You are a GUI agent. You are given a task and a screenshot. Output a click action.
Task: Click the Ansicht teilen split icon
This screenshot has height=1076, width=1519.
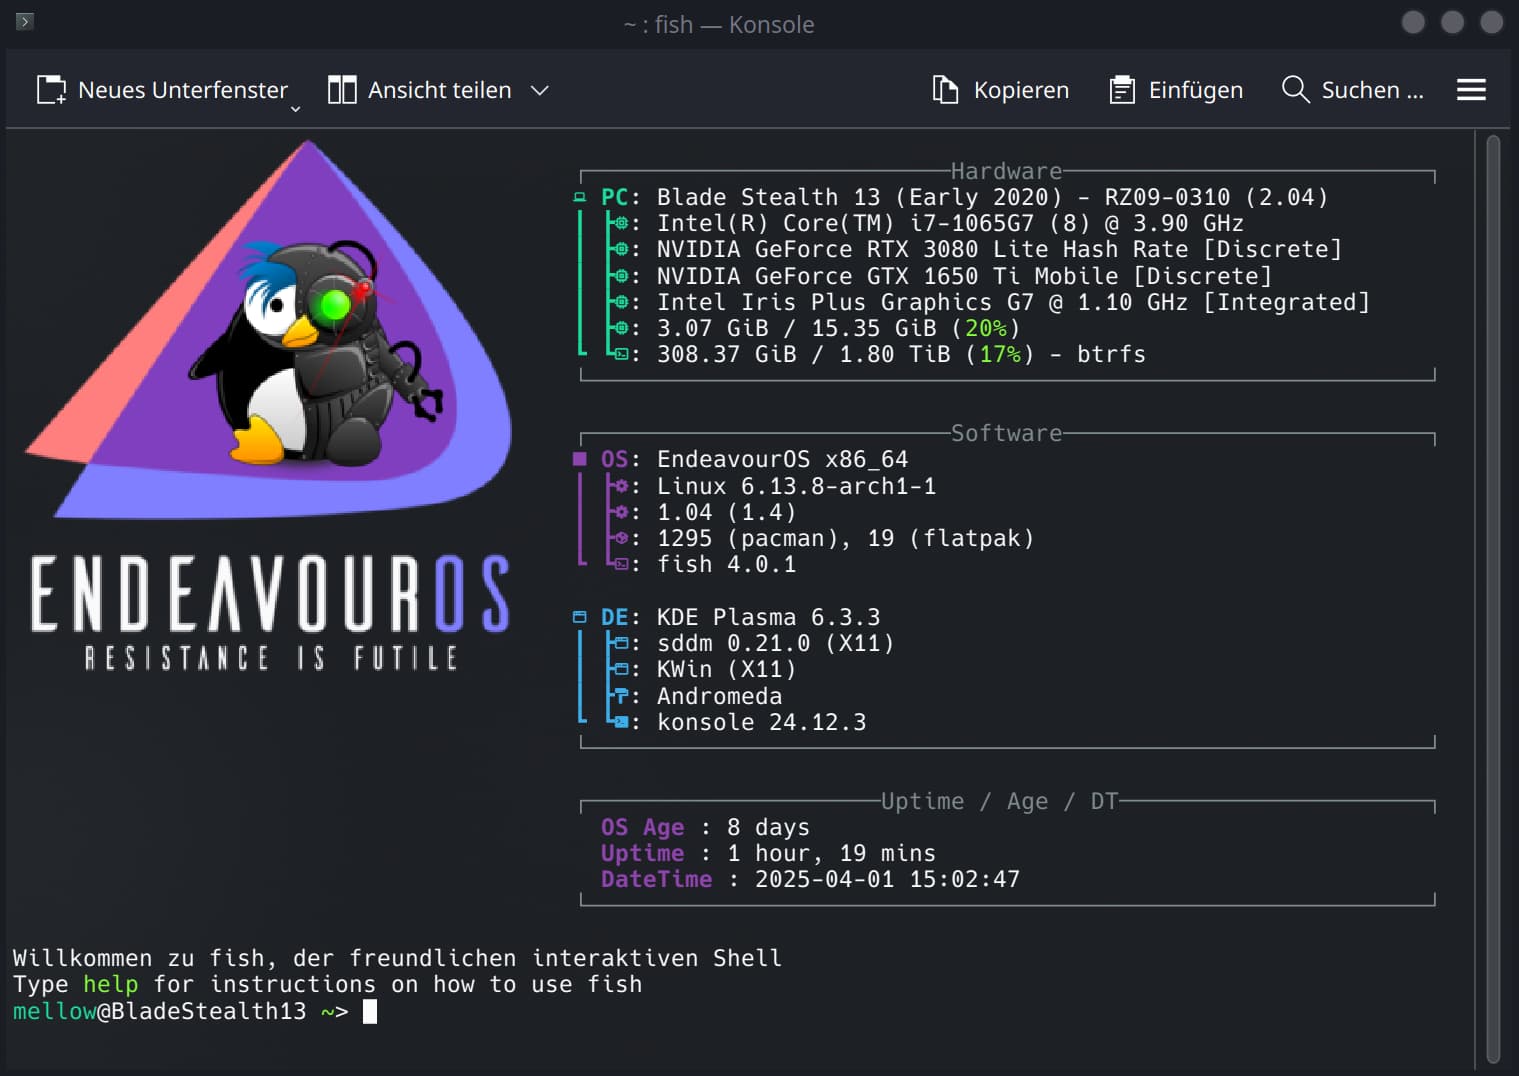click(x=342, y=90)
